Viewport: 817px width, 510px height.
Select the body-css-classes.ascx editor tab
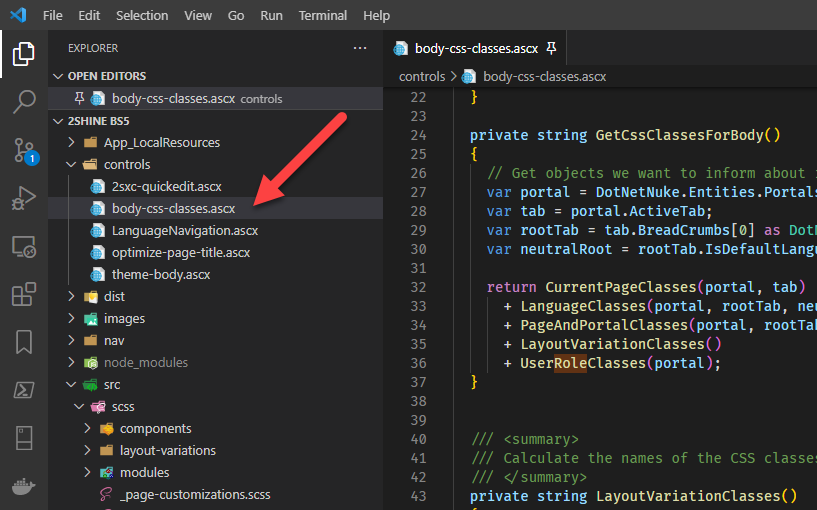(476, 48)
